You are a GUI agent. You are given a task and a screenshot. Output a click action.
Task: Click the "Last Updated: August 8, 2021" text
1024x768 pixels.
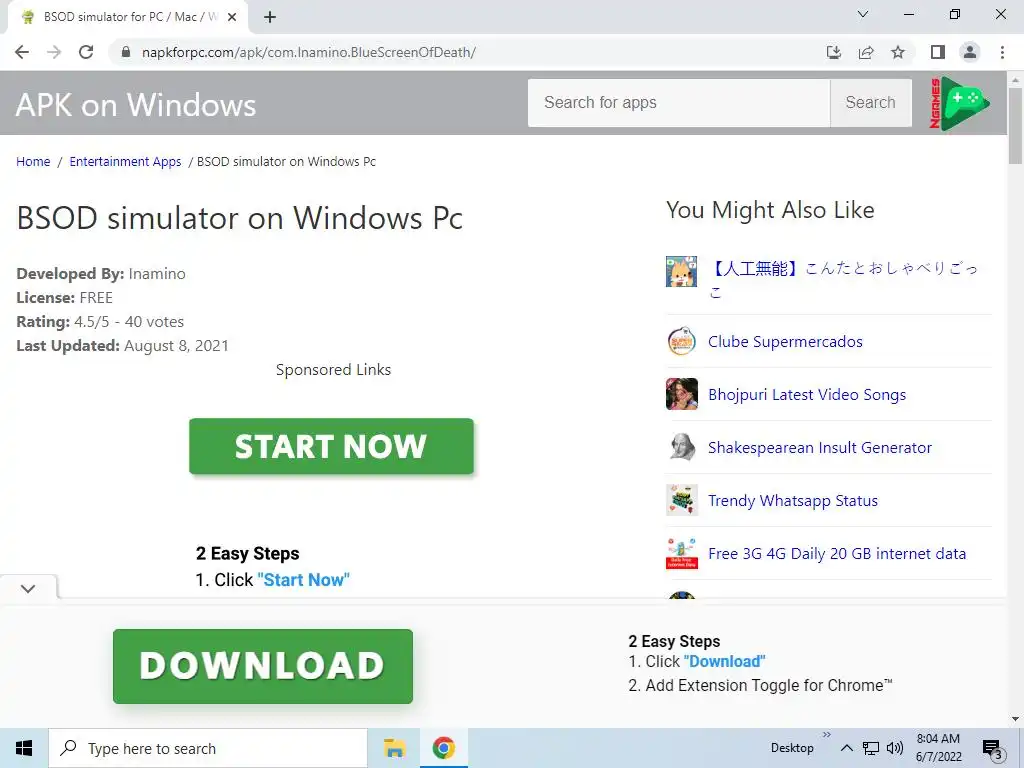123,345
